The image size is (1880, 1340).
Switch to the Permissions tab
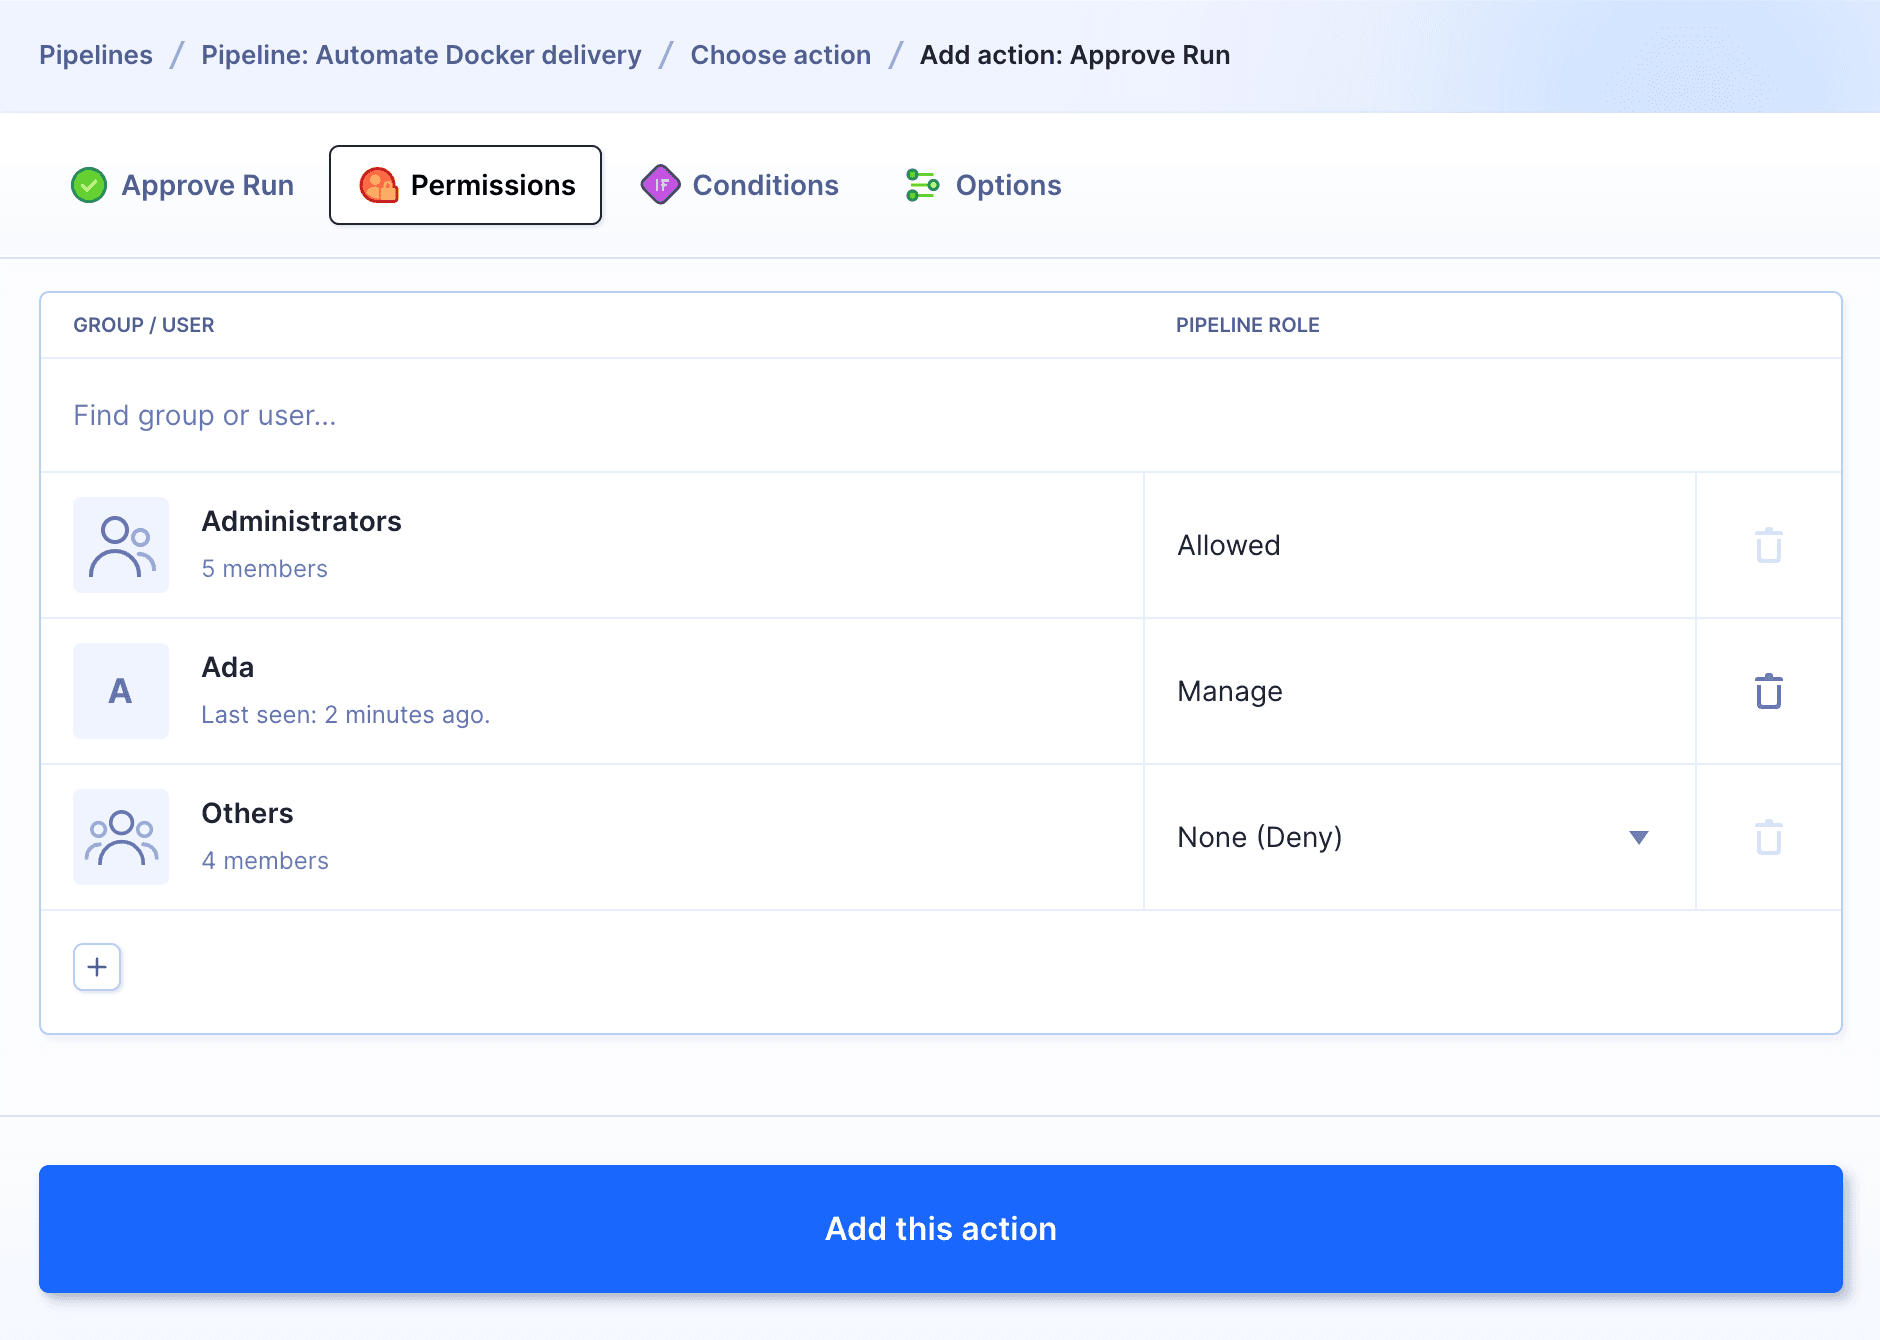(x=465, y=185)
